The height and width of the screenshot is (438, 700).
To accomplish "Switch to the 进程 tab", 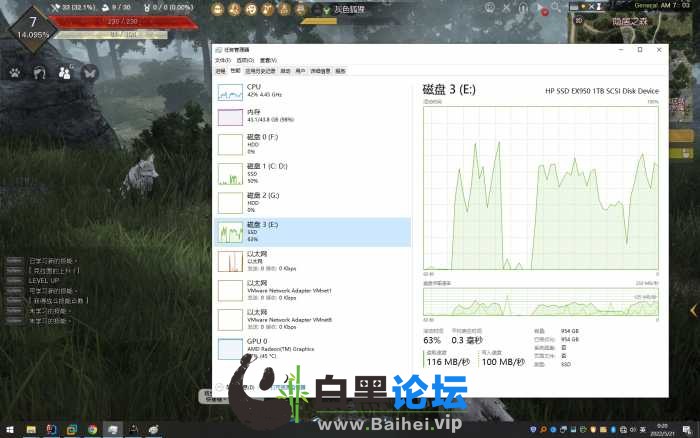I will [x=221, y=71].
